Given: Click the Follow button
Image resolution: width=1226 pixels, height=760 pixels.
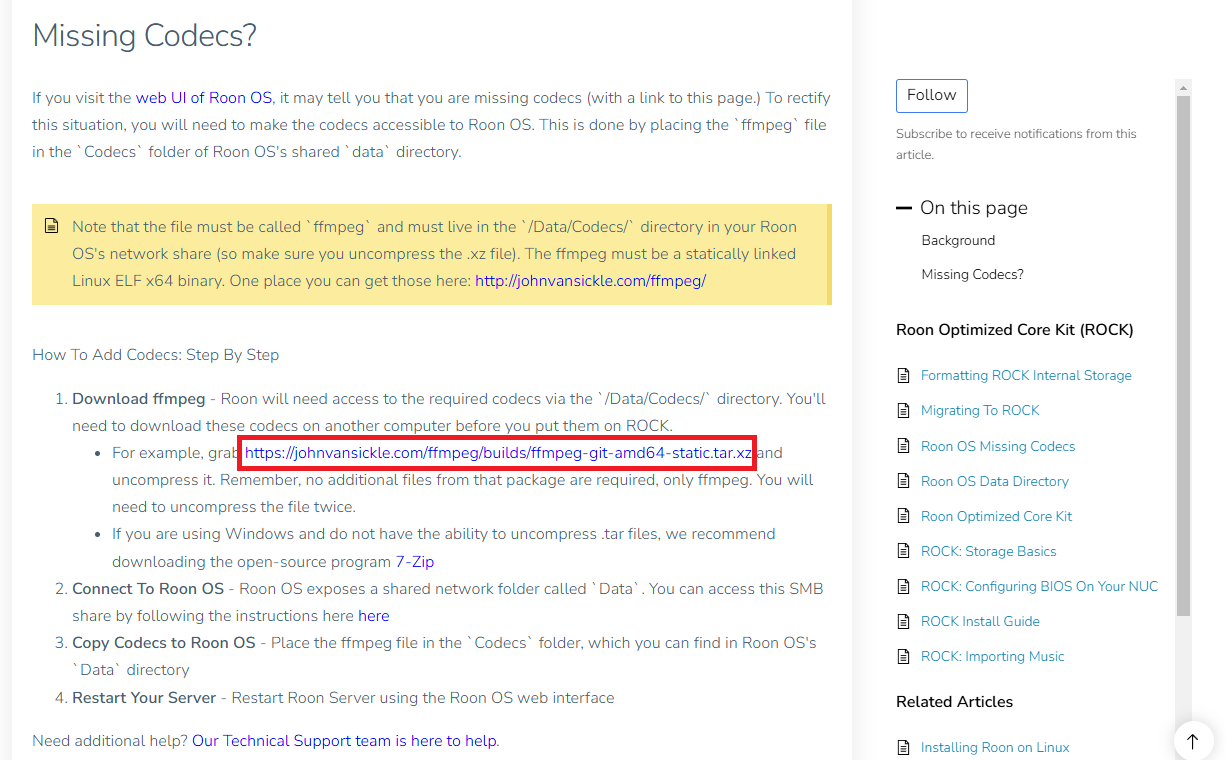Looking at the screenshot, I should click(932, 95).
